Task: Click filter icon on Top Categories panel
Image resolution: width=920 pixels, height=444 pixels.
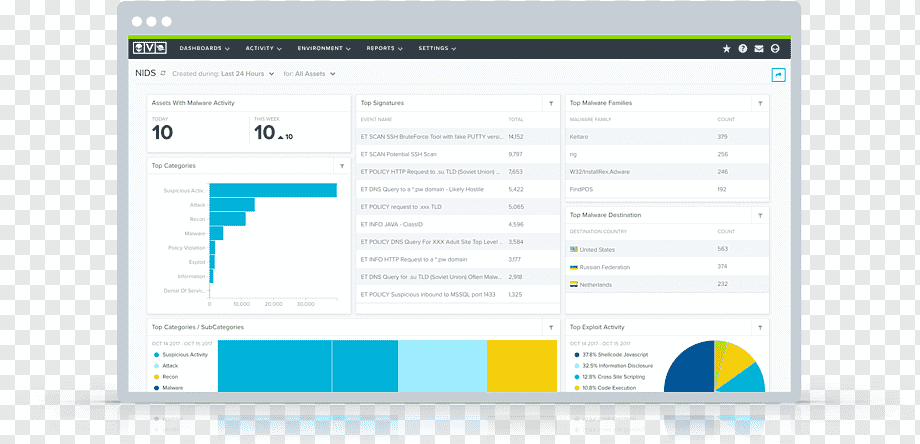Action: click(x=342, y=166)
